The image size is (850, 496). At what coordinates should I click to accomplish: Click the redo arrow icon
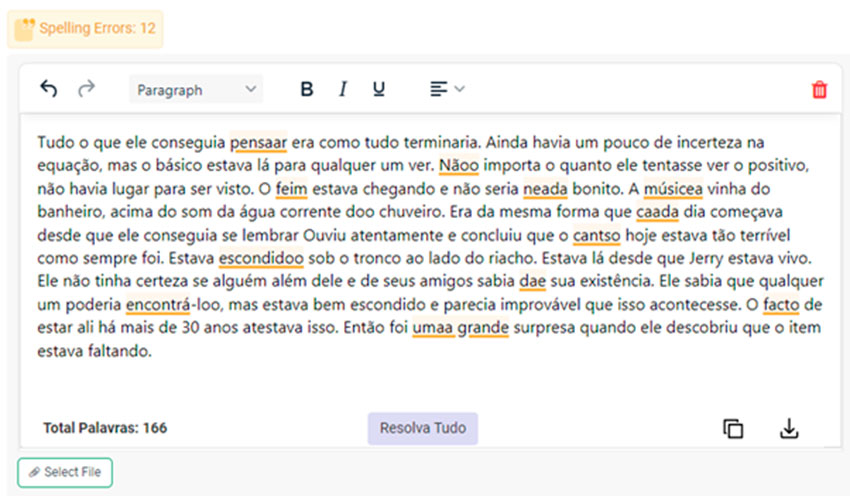point(86,89)
